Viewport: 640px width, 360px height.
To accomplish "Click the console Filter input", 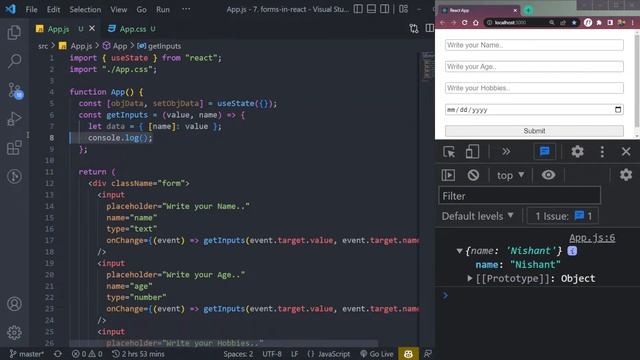I will [520, 196].
